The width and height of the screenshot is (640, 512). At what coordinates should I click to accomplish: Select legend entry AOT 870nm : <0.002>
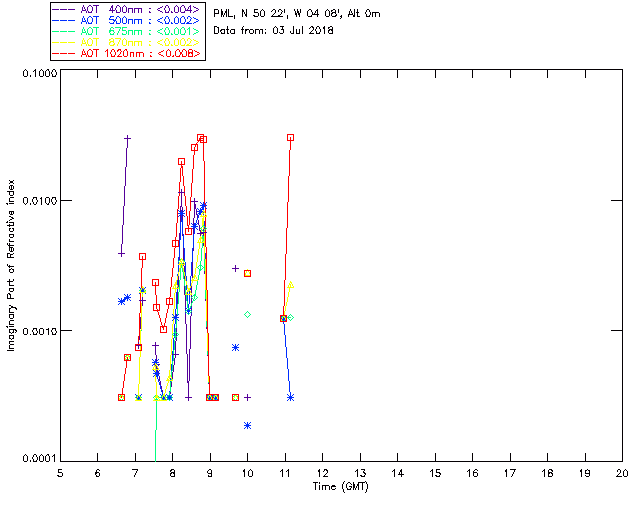coord(140,42)
